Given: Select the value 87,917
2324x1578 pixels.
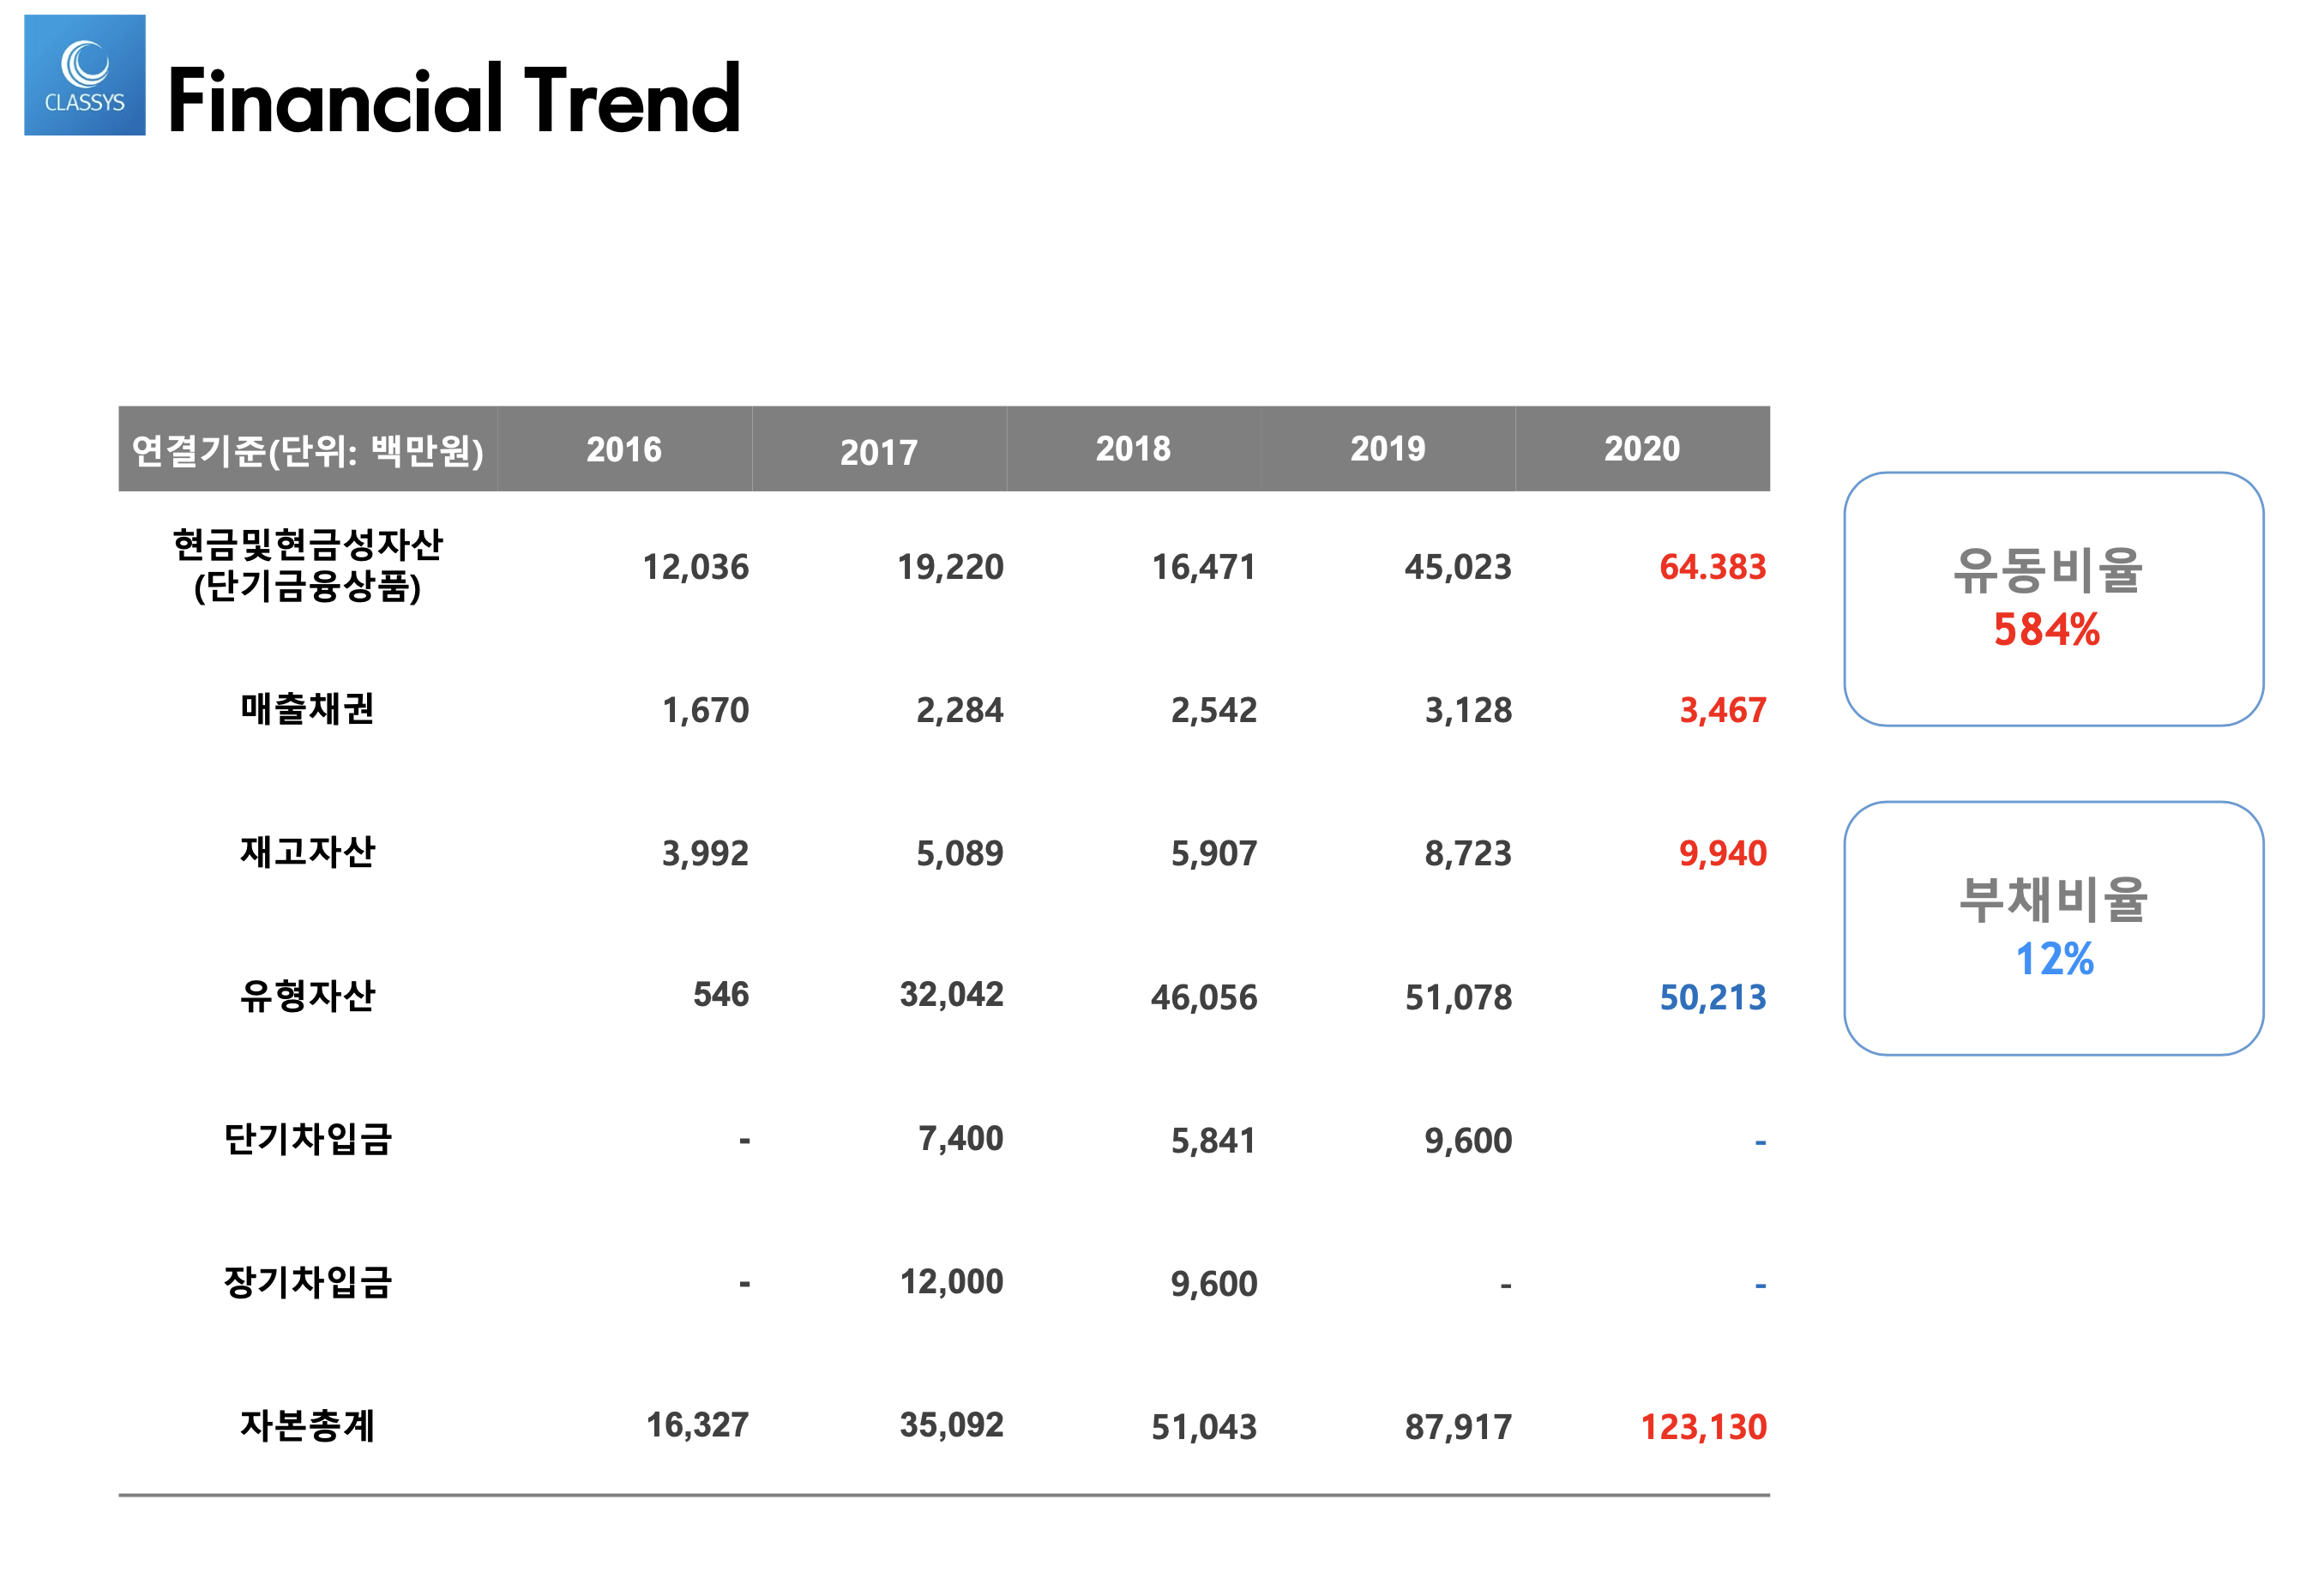Looking at the screenshot, I should click(x=1459, y=1427).
